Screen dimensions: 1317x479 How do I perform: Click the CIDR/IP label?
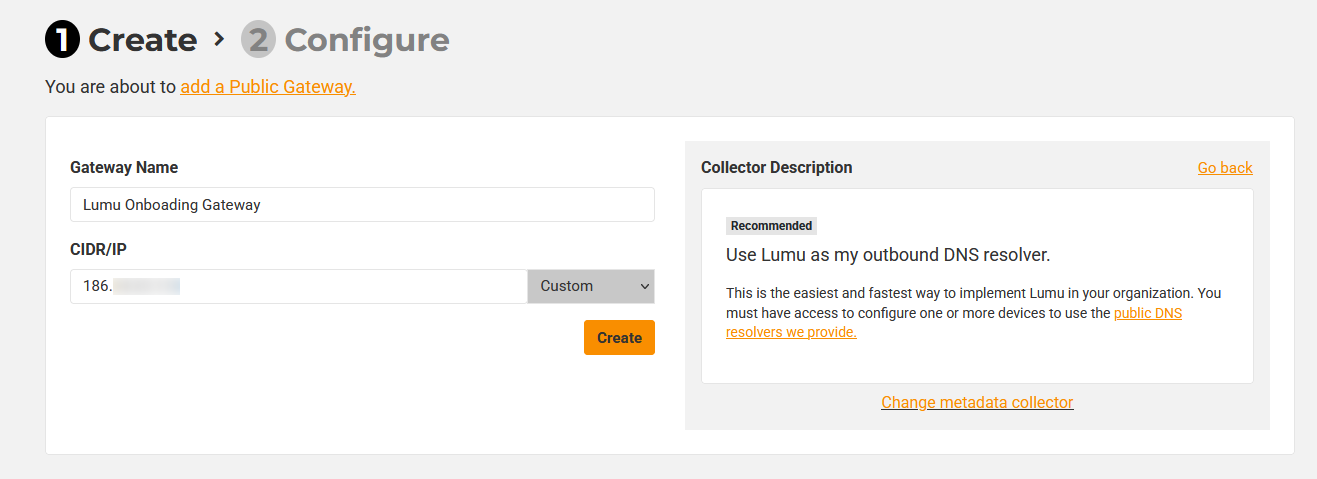tap(96, 249)
